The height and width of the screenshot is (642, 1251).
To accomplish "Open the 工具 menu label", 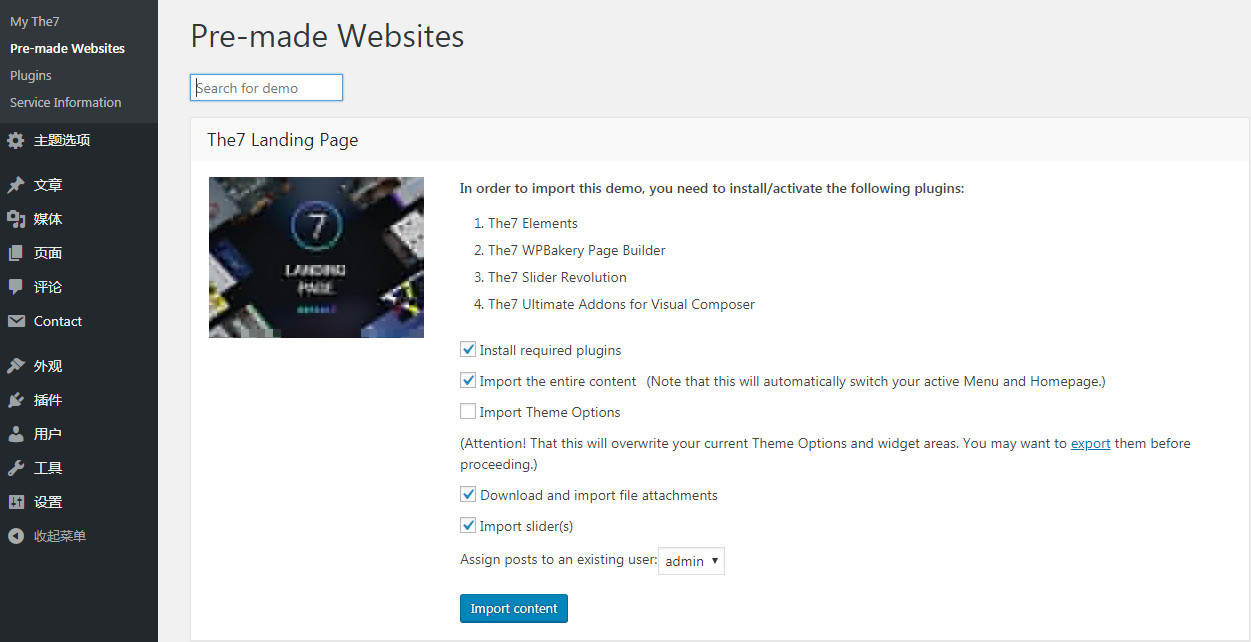I will (48, 468).
